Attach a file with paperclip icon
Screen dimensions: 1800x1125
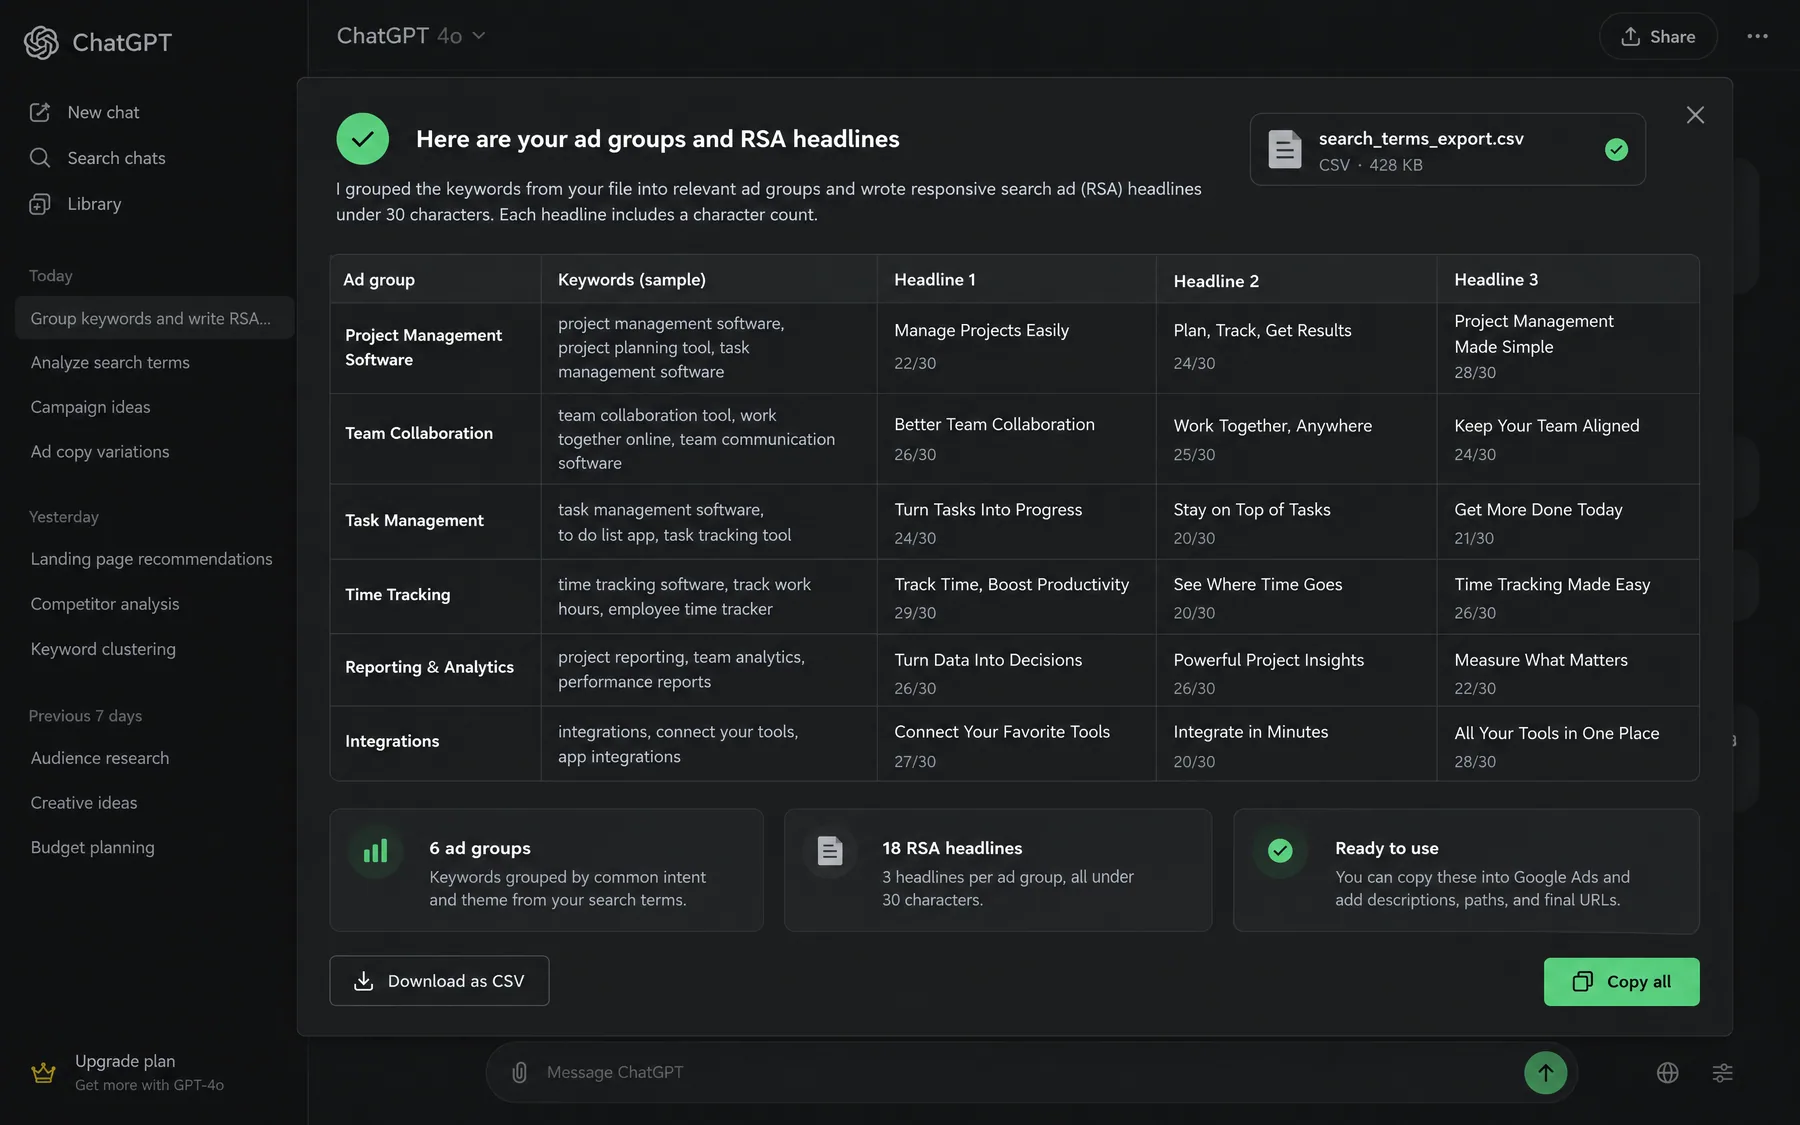click(519, 1072)
